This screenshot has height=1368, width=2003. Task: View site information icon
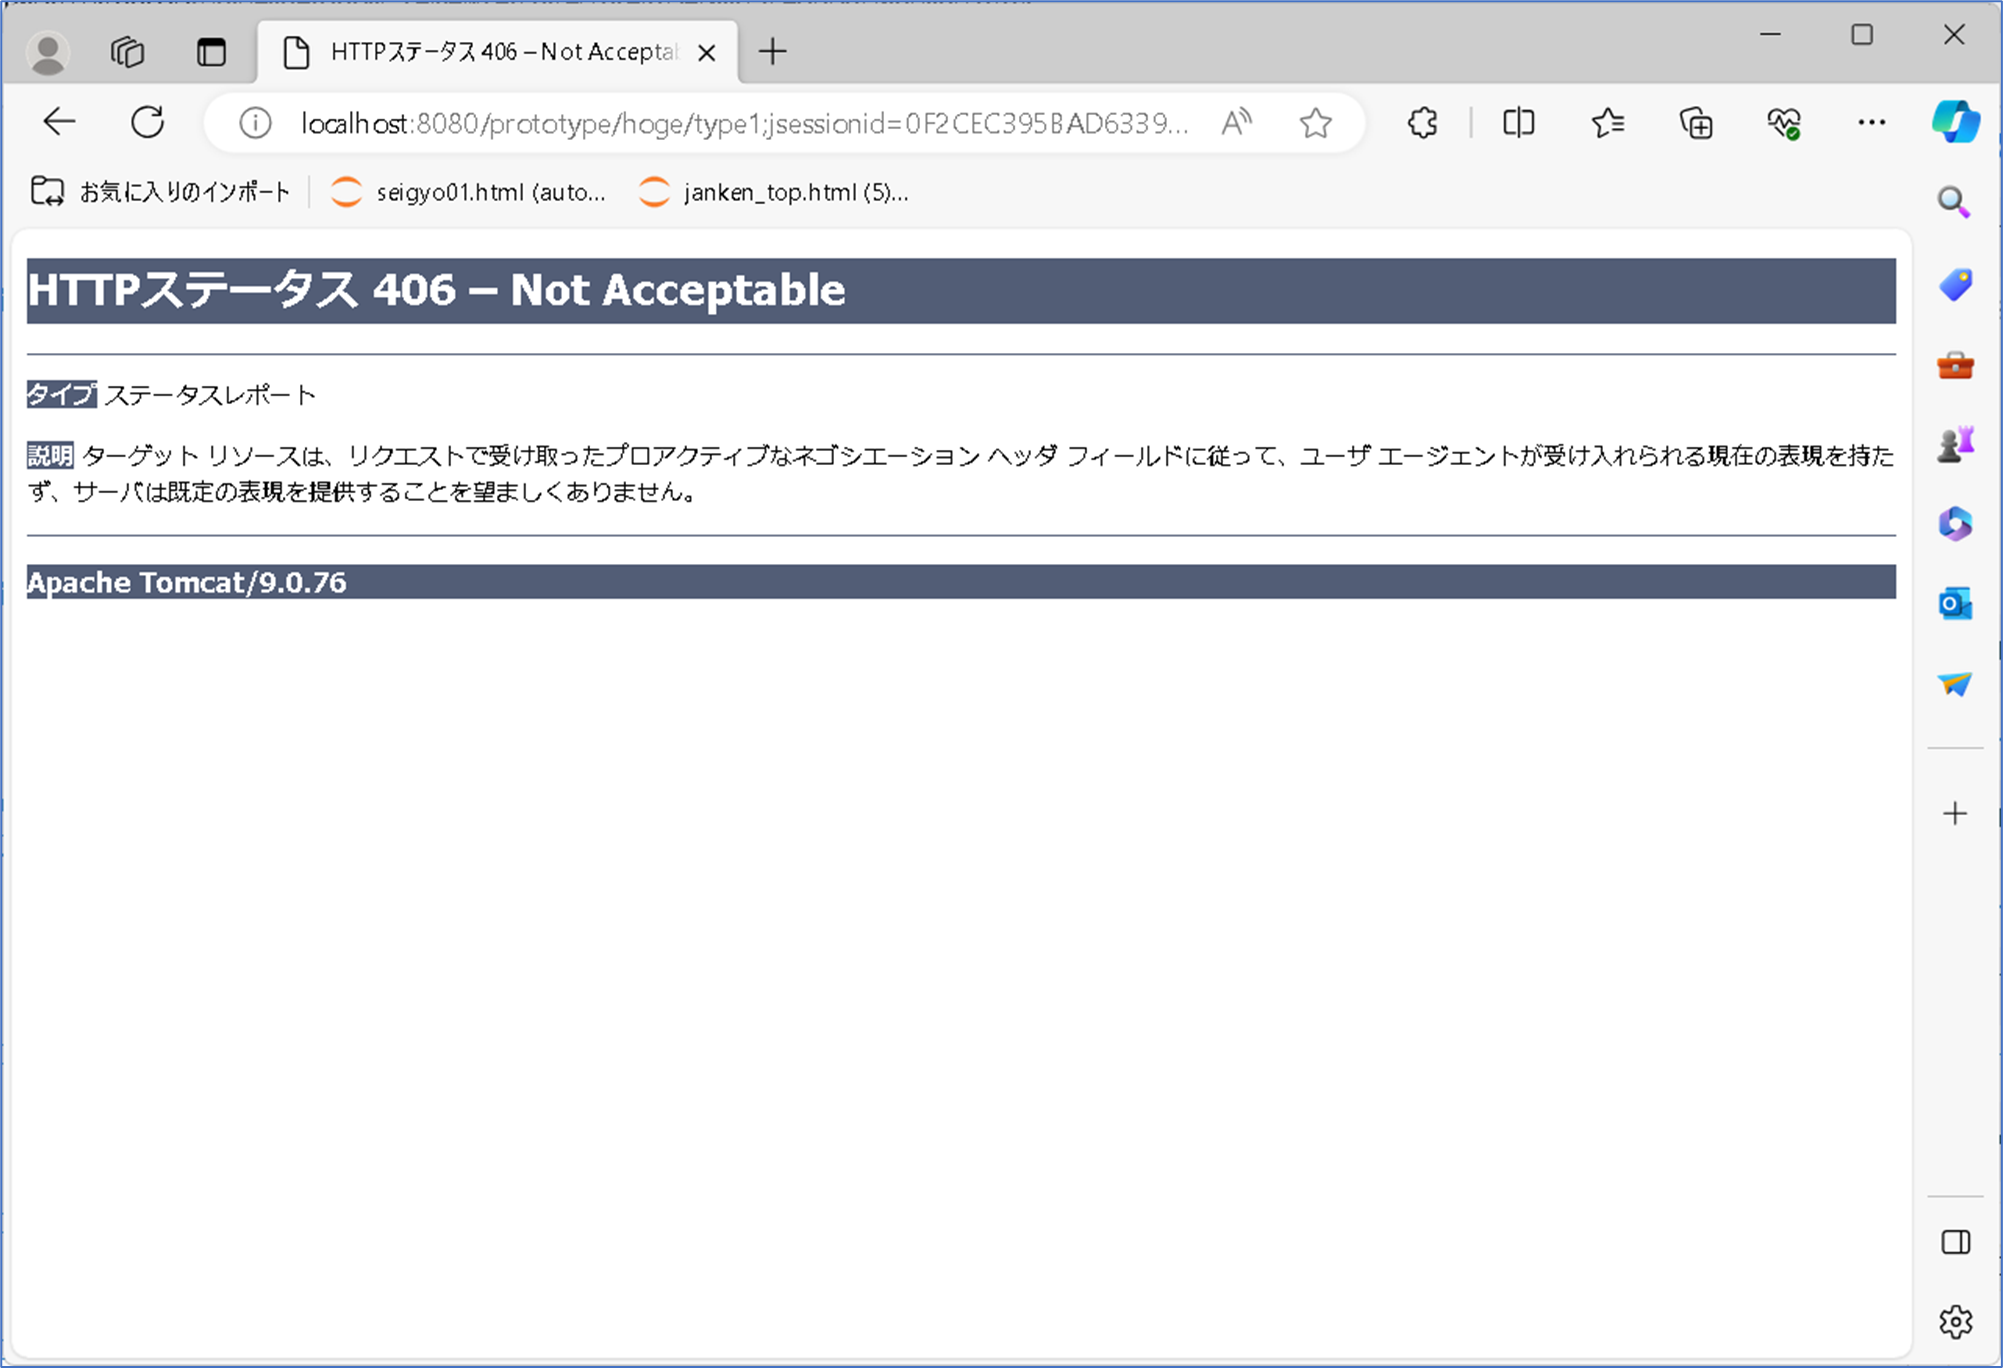point(255,123)
